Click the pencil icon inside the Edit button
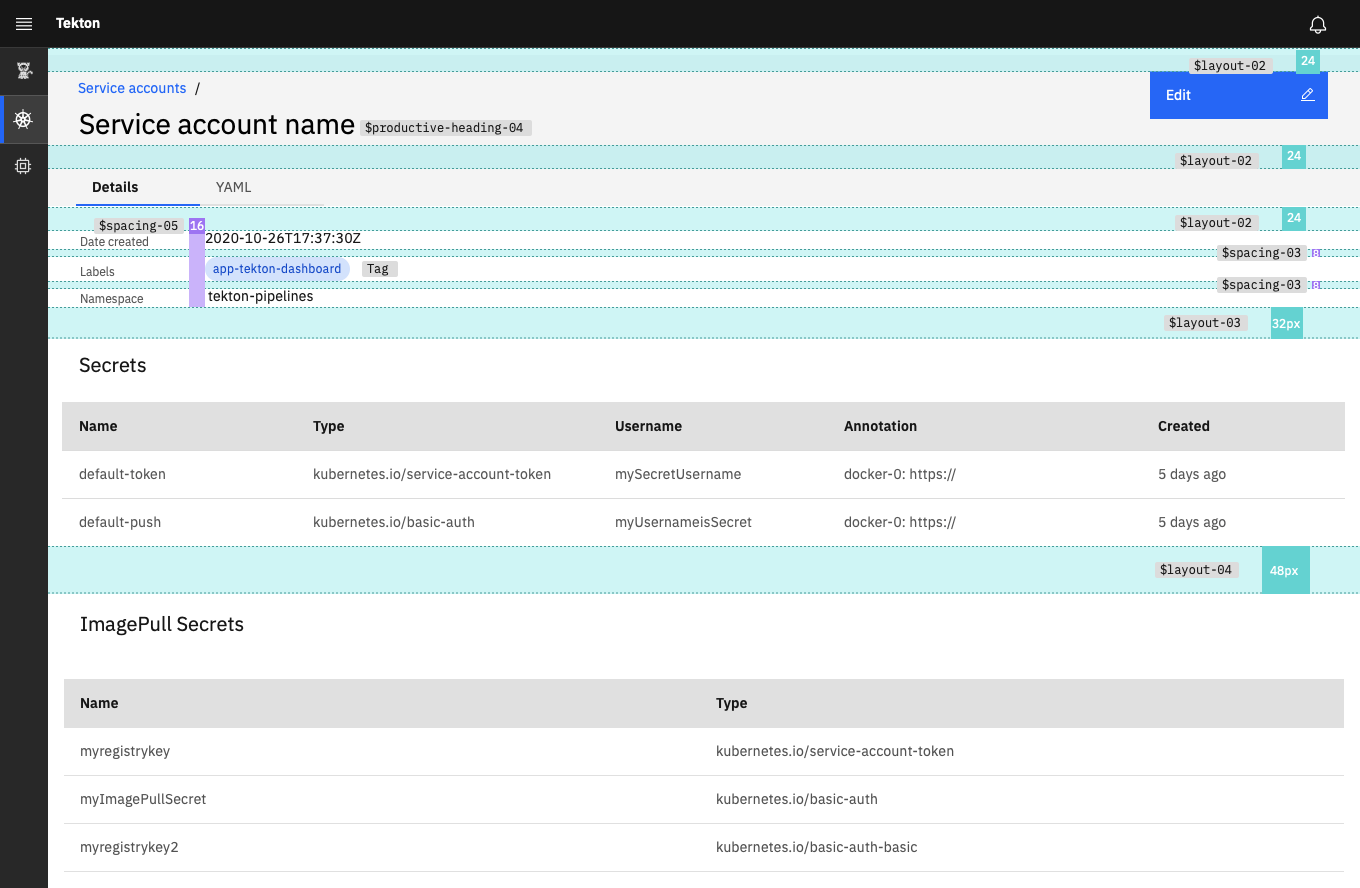 click(x=1307, y=94)
